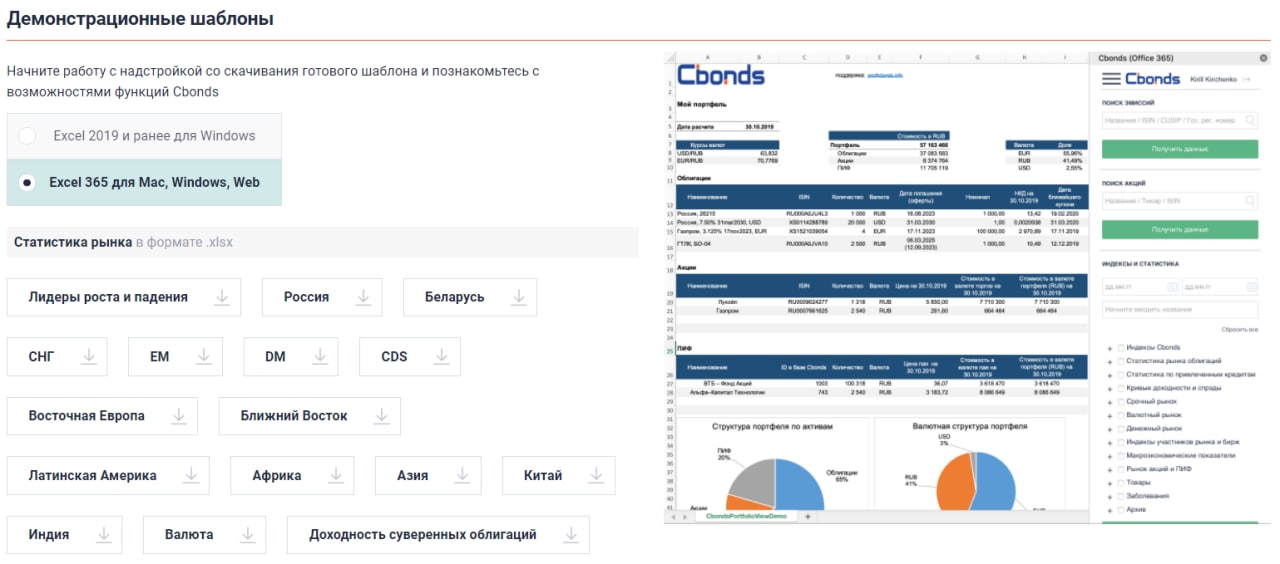Image resolution: width=1280 pixels, height=564 pixels.
Task: Click Статистика рынка heading text
Action: [73, 242]
